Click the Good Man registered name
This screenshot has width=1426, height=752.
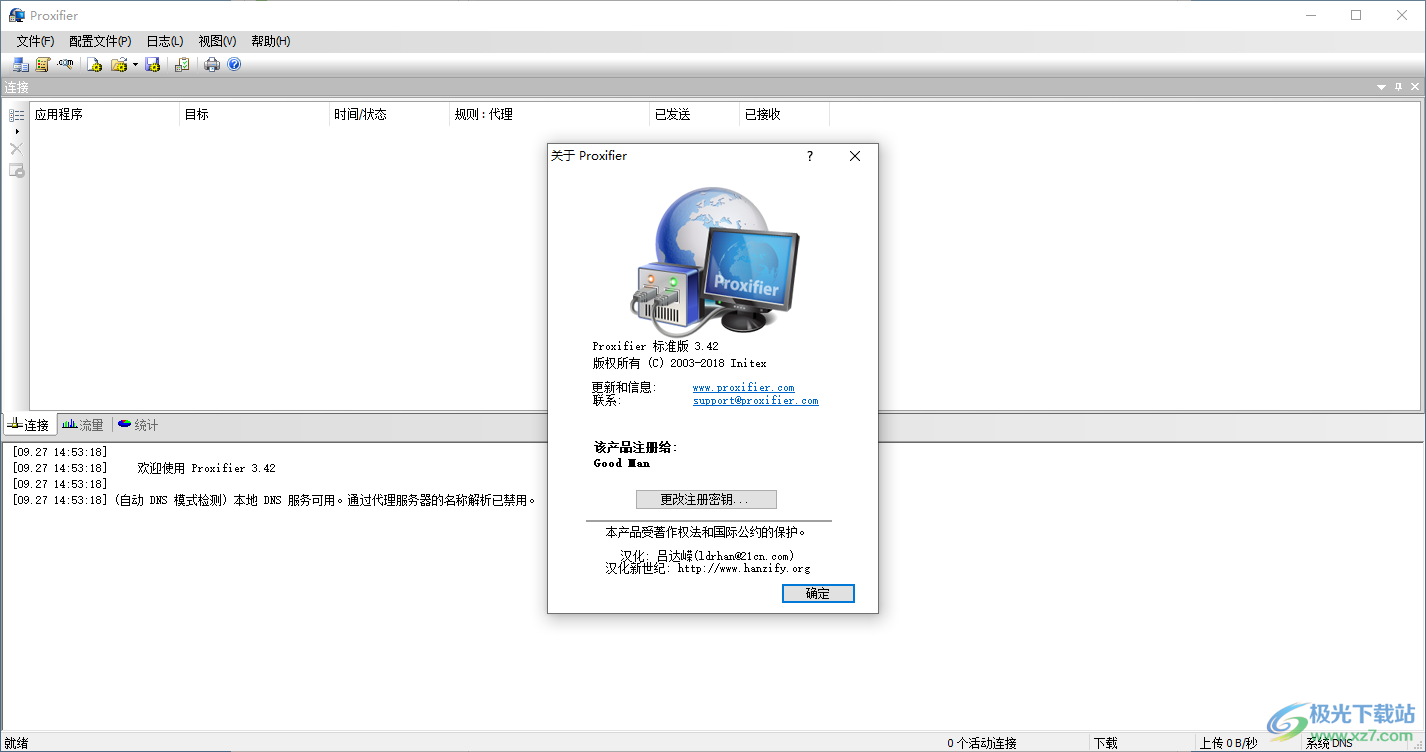click(x=621, y=463)
